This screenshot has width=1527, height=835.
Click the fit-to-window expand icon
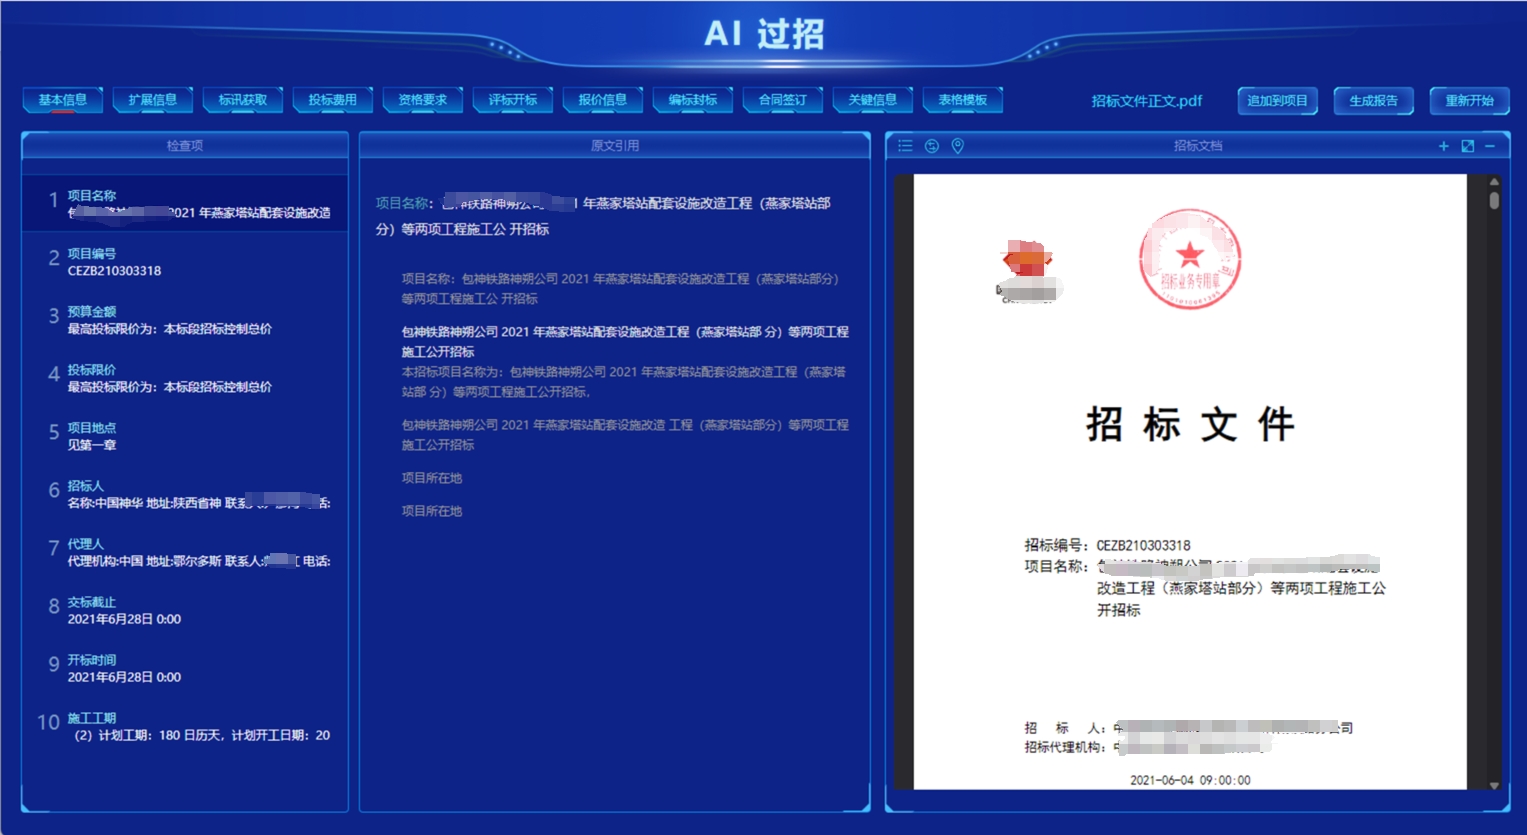tap(1467, 146)
